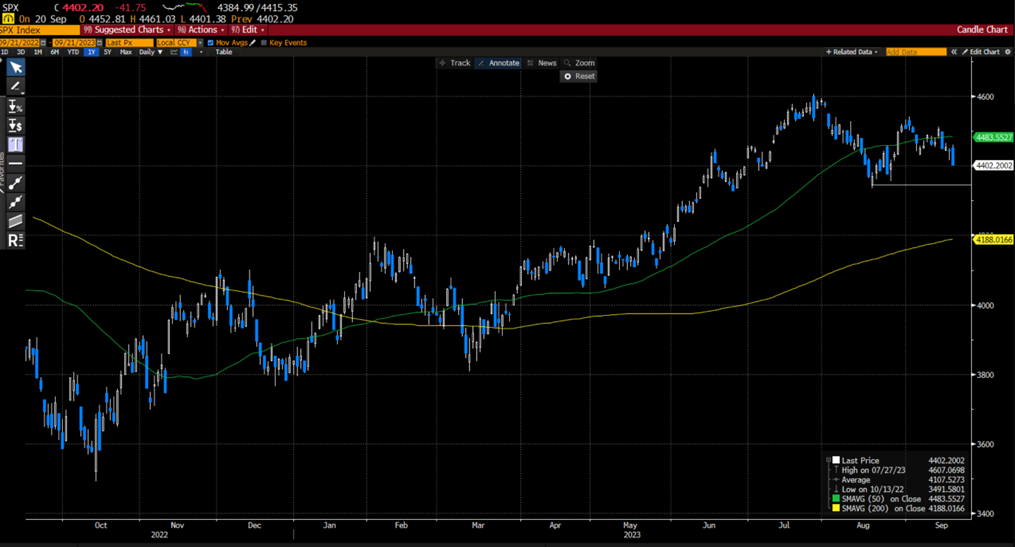
Task: Activate the text annotation tool
Action: [15, 144]
